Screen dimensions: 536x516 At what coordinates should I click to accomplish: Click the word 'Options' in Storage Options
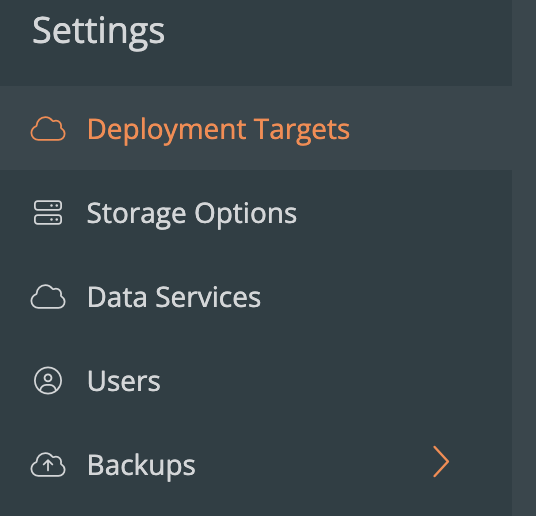[245, 215]
